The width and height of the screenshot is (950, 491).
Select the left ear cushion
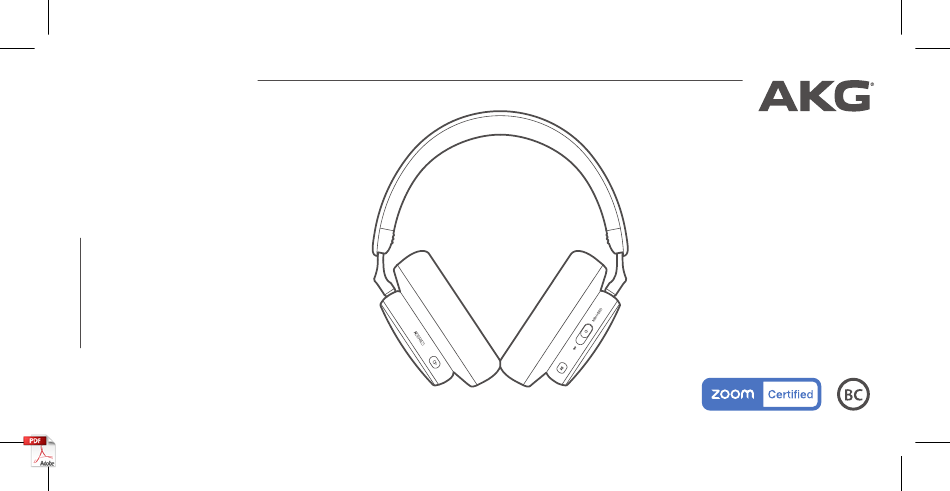tap(445, 318)
